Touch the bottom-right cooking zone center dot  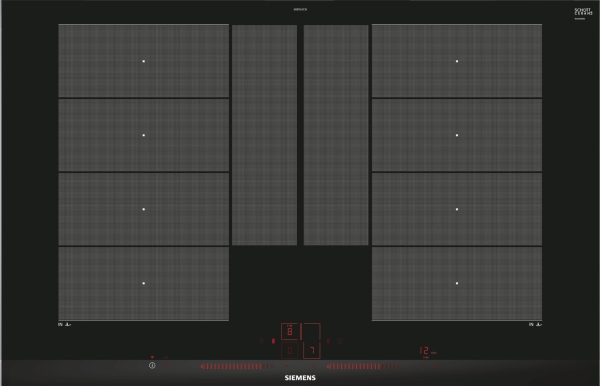(457, 283)
